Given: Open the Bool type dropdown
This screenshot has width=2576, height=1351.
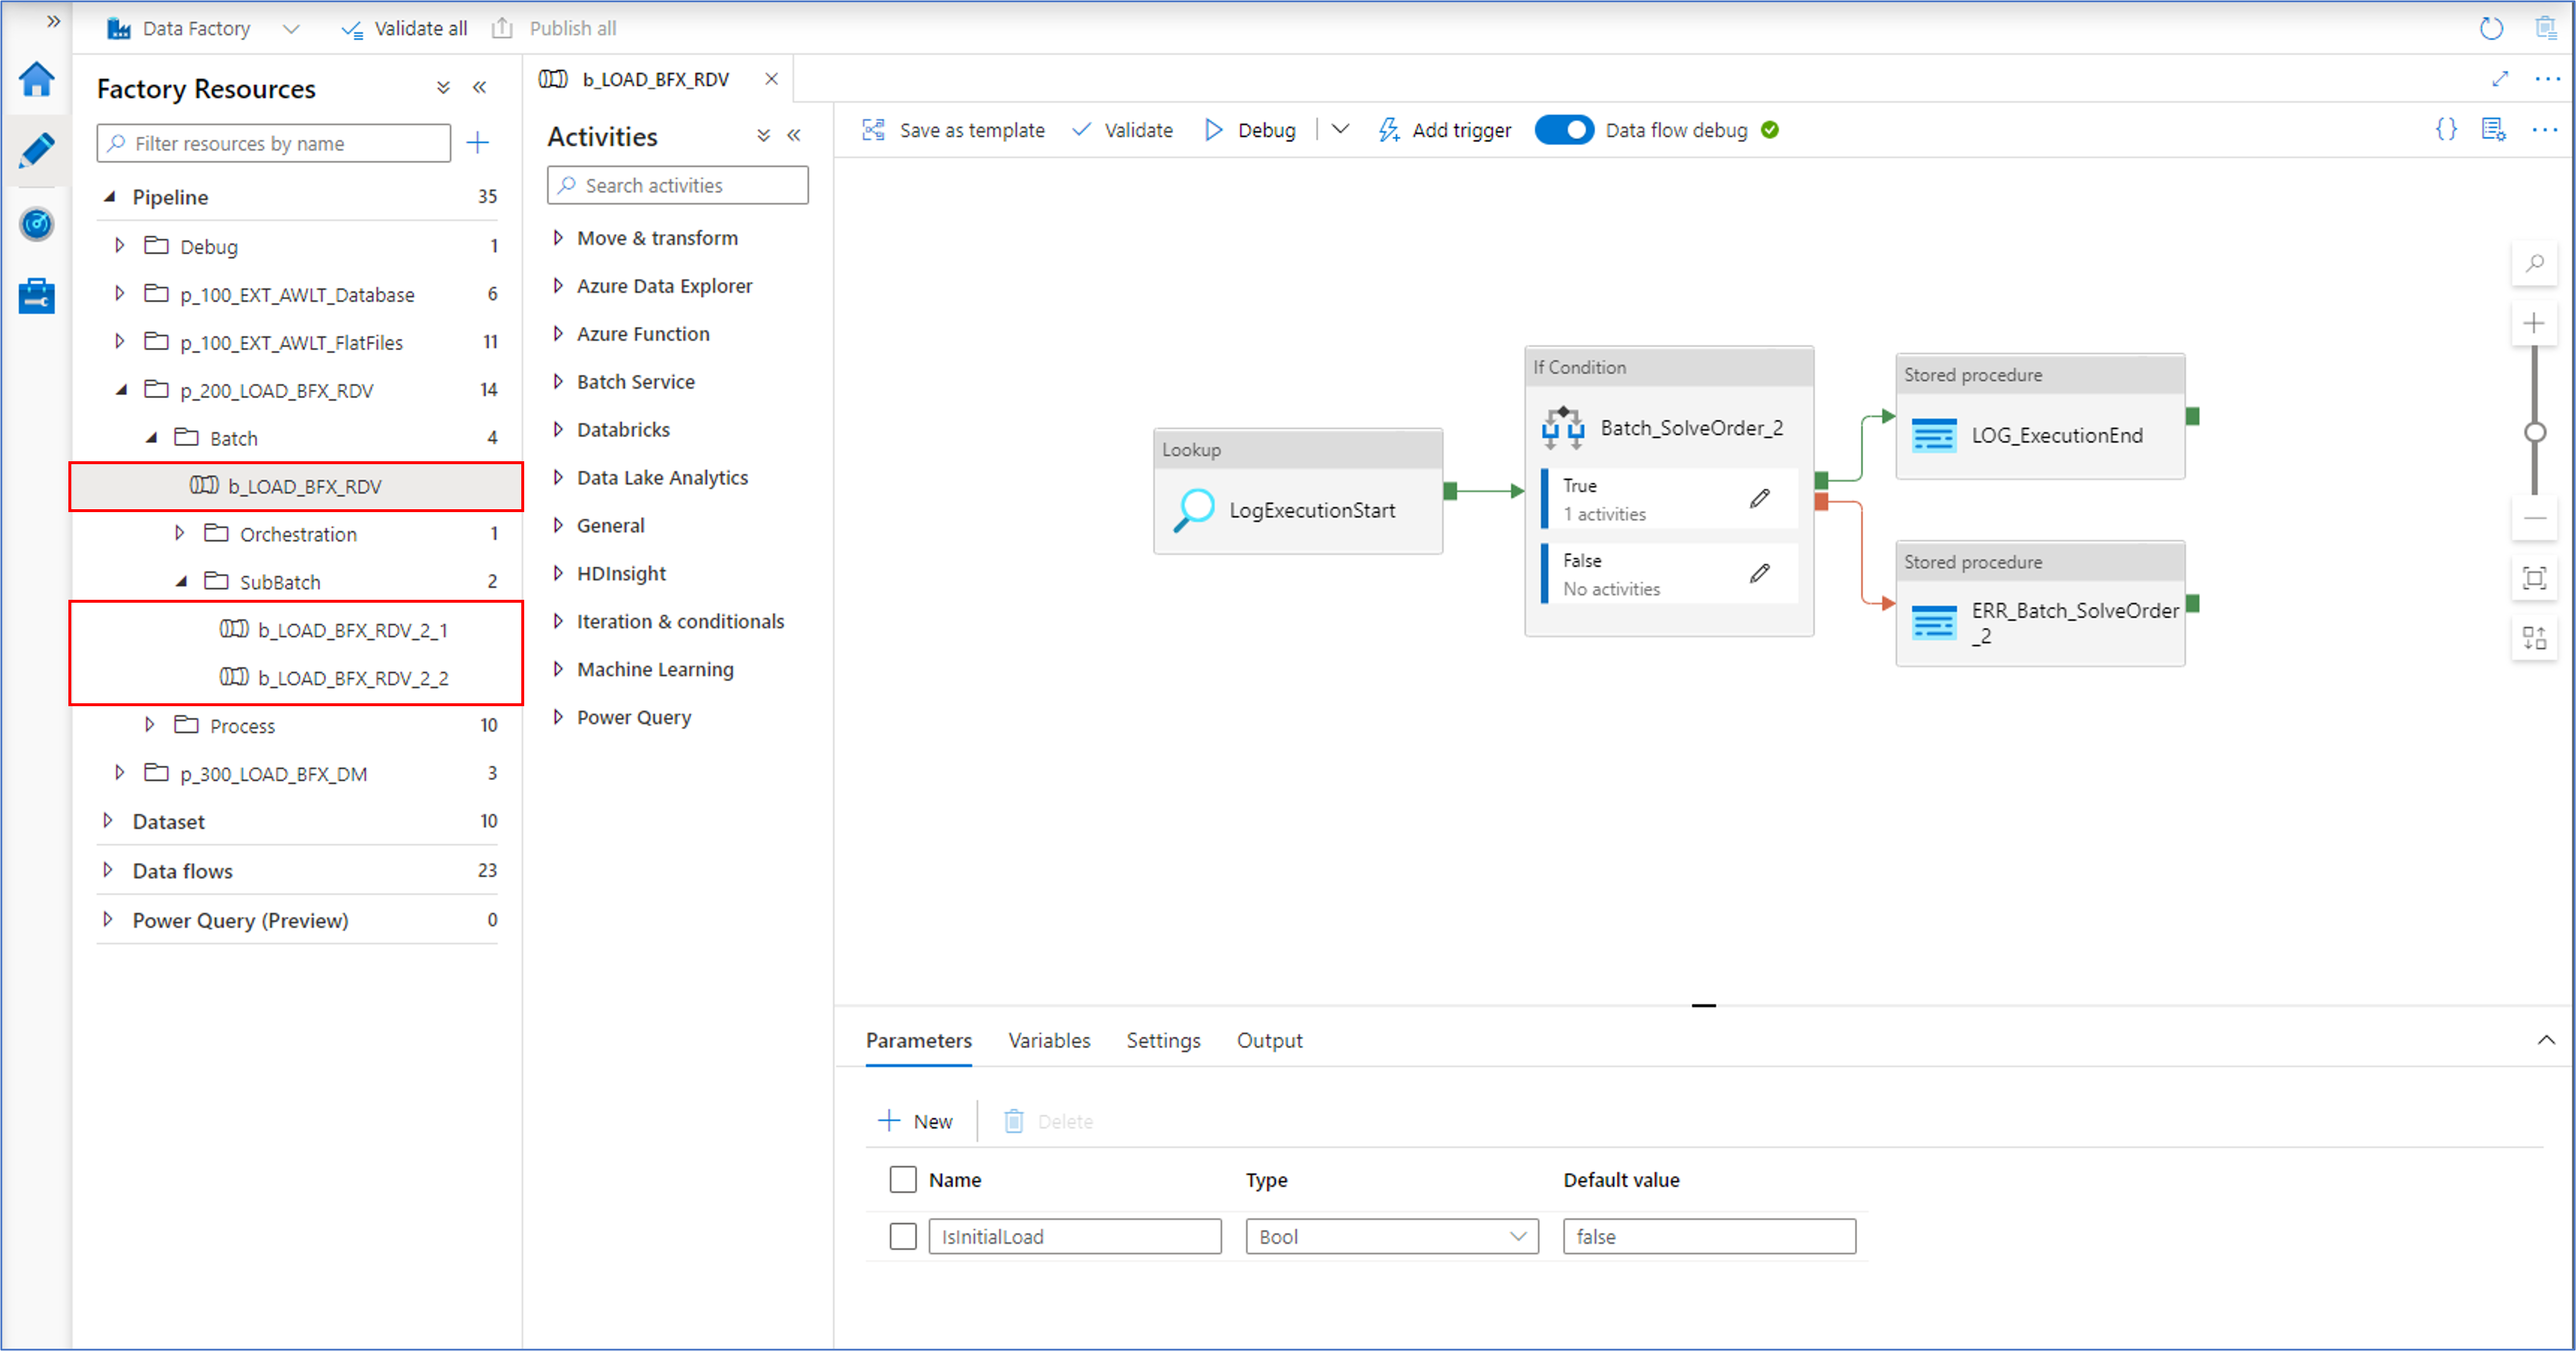Looking at the screenshot, I should (x=1391, y=1236).
